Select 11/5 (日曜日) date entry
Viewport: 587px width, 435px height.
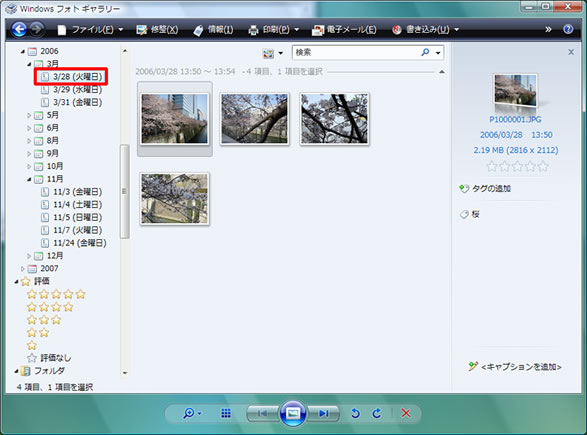point(71,218)
